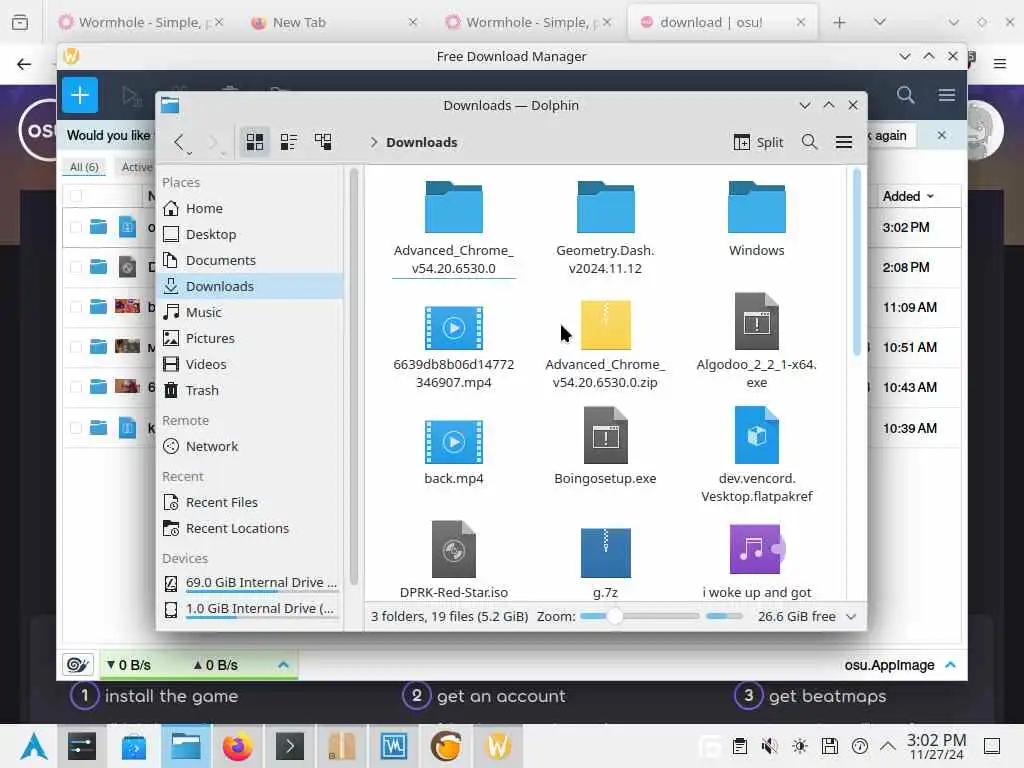The image size is (1024, 768).
Task: Dismiss the 'Would you like' notification bar
Action: pyautogui.click(x=941, y=135)
